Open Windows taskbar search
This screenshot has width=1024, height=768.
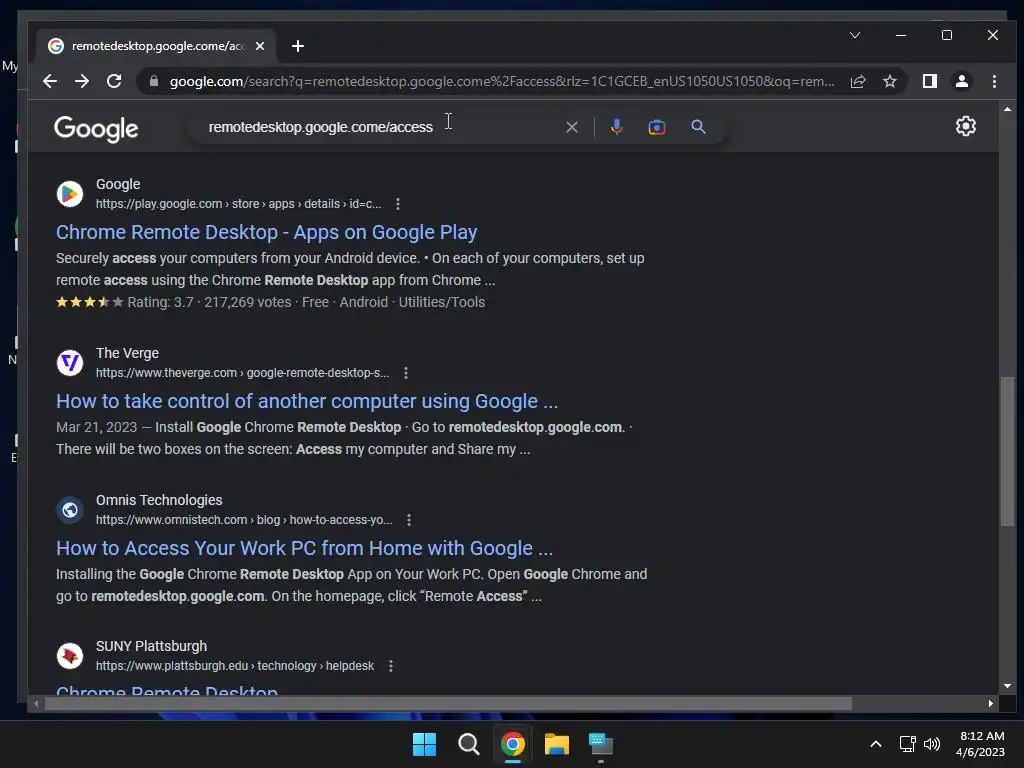(468, 744)
